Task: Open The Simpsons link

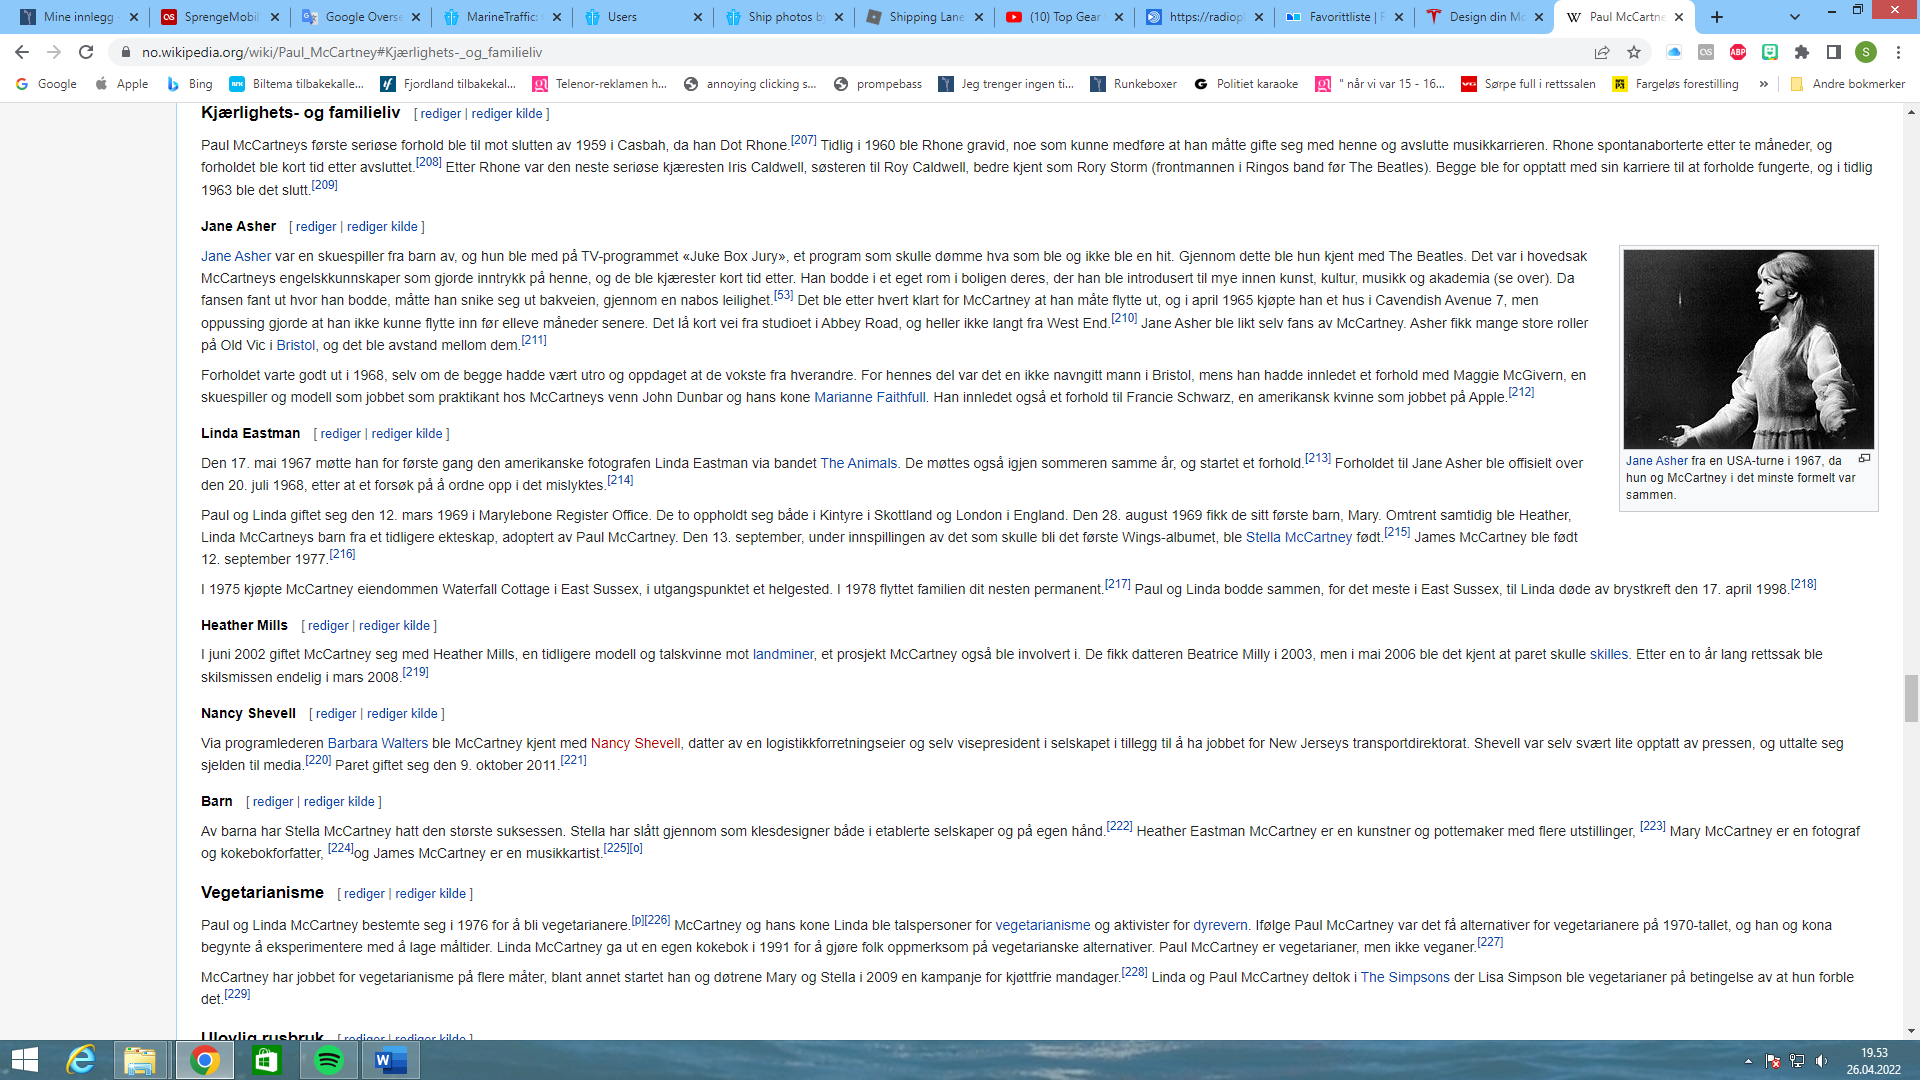Action: point(1405,978)
